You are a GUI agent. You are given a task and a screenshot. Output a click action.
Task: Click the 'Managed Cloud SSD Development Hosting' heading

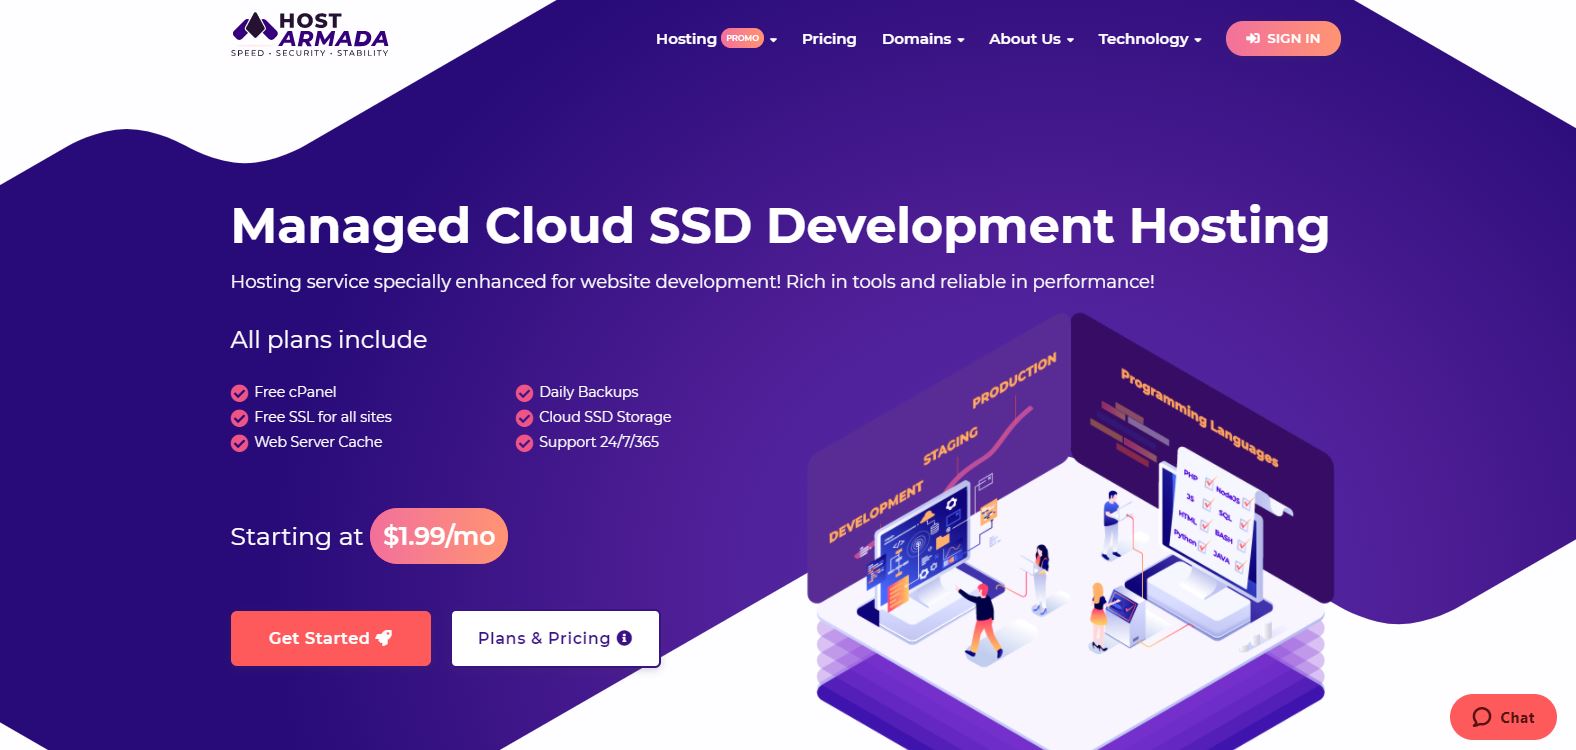pos(780,226)
